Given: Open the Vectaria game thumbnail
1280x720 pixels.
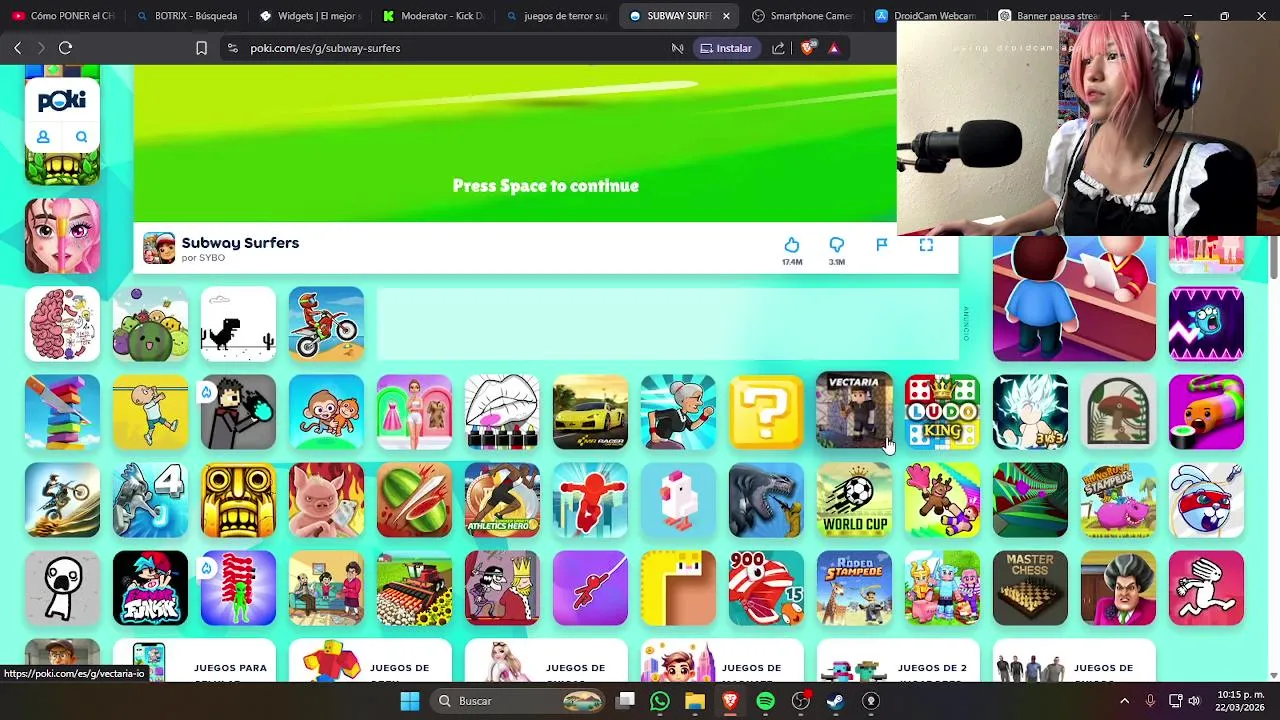Looking at the screenshot, I should pyautogui.click(x=854, y=412).
